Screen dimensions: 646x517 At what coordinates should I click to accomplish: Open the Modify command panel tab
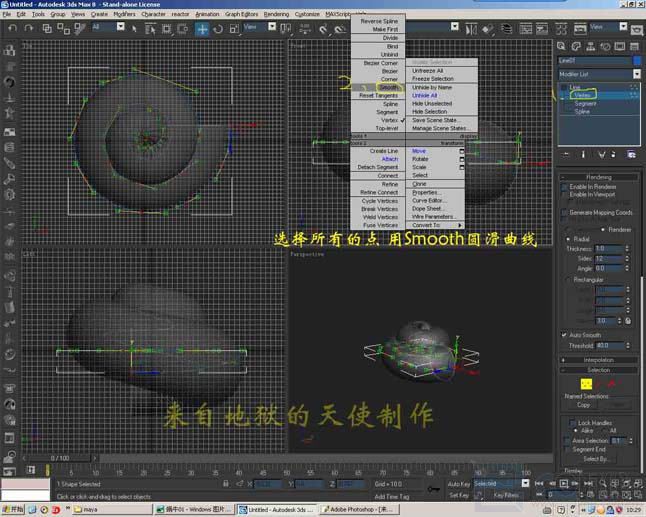576,46
